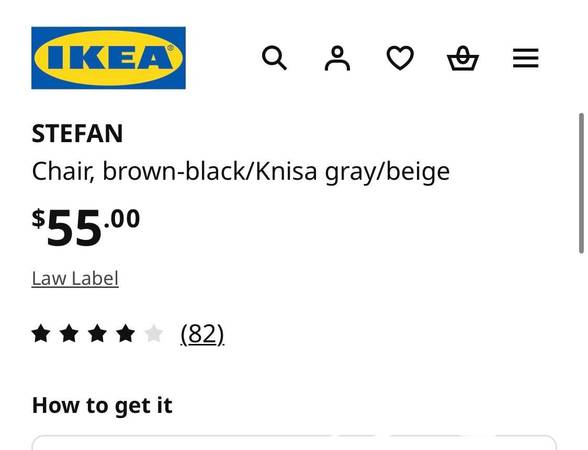
Task: Click the second rating star
Action: pos(69,334)
